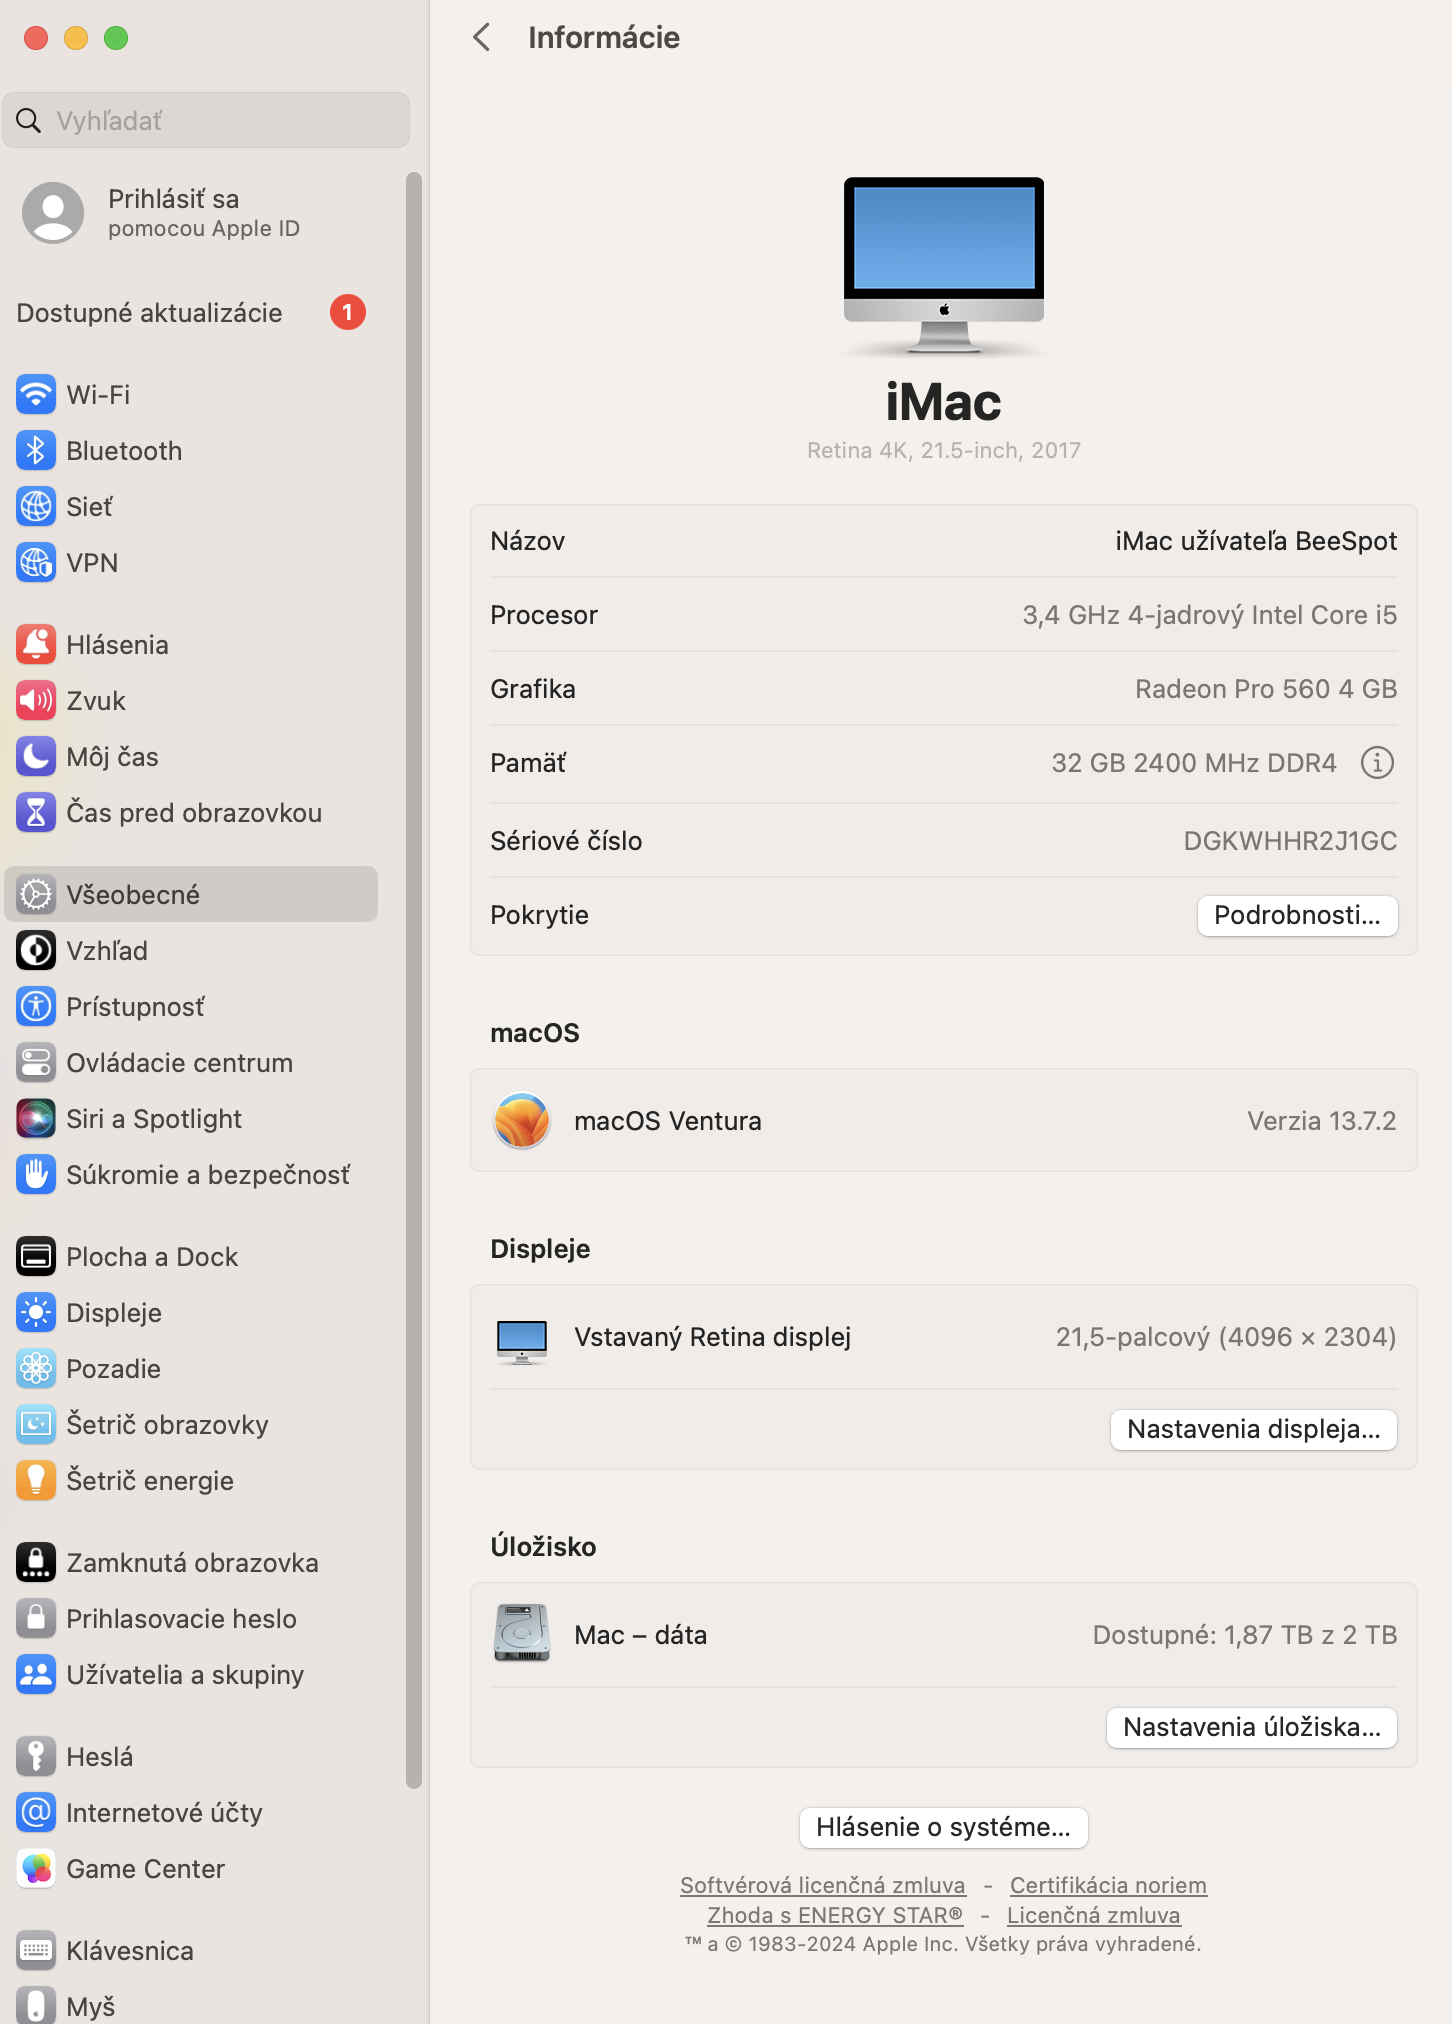Select Súkromie a bezpečnosť hand icon
This screenshot has width=1452, height=2024.
36,1174
